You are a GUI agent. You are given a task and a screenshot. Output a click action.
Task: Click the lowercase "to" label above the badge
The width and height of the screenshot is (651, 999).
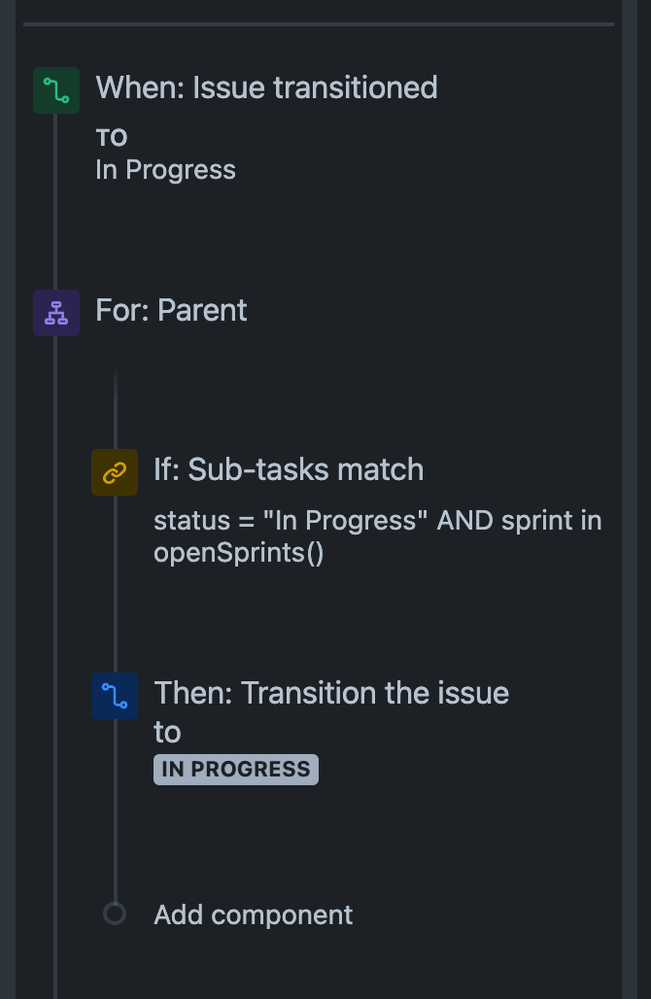point(167,732)
